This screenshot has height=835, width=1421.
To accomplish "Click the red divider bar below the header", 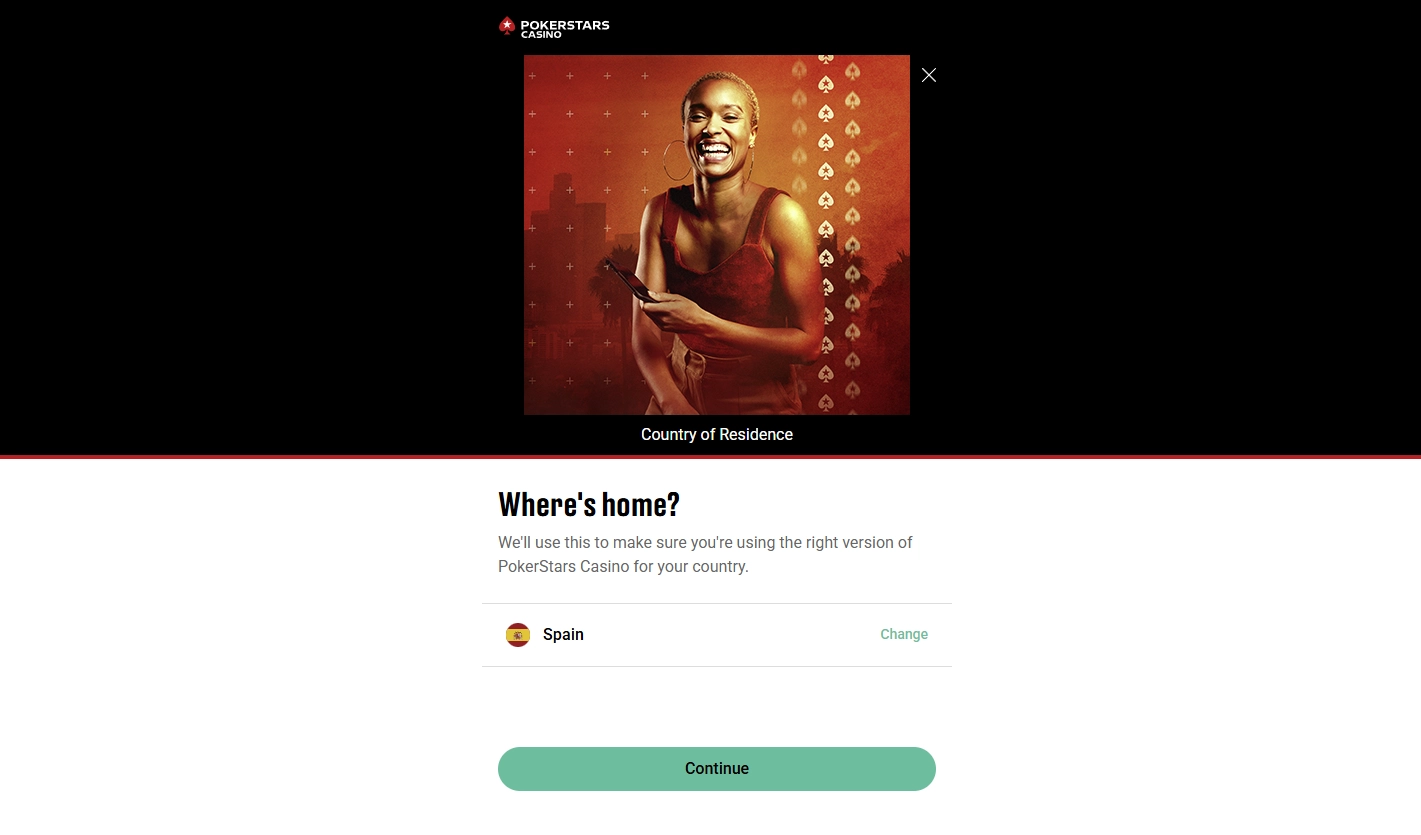I will coord(710,457).
